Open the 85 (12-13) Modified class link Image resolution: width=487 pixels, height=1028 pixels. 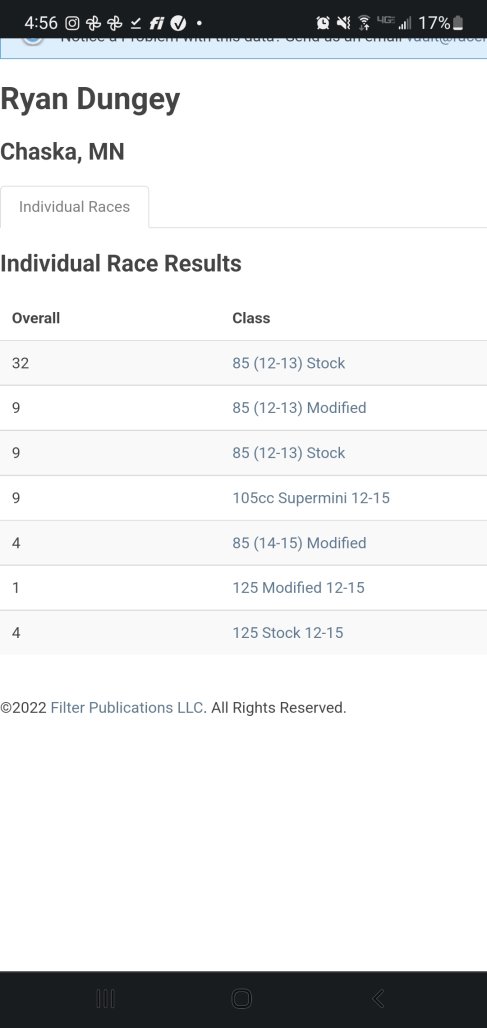tap(299, 408)
